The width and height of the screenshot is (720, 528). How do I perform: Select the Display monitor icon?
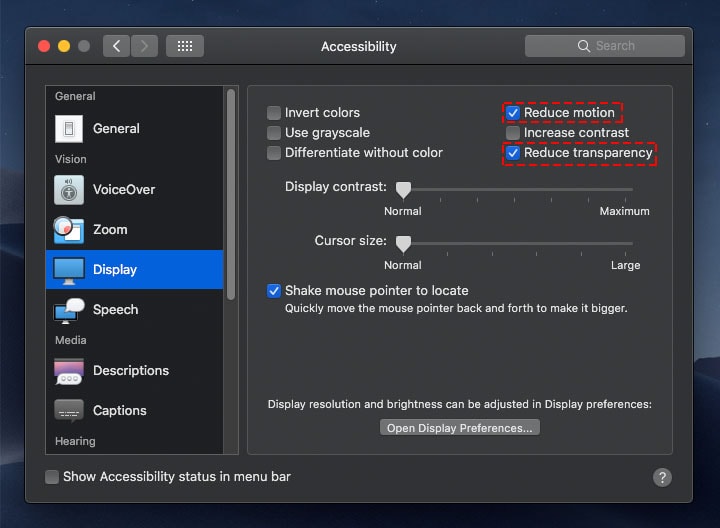69,269
